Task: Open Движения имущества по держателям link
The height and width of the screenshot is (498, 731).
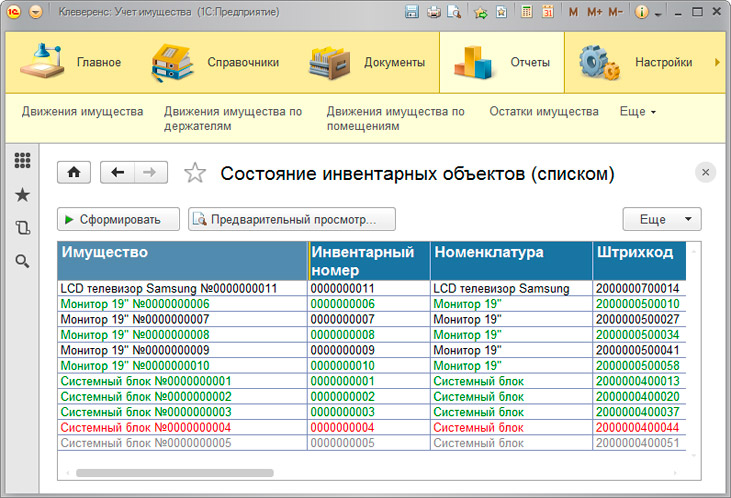Action: (x=233, y=118)
